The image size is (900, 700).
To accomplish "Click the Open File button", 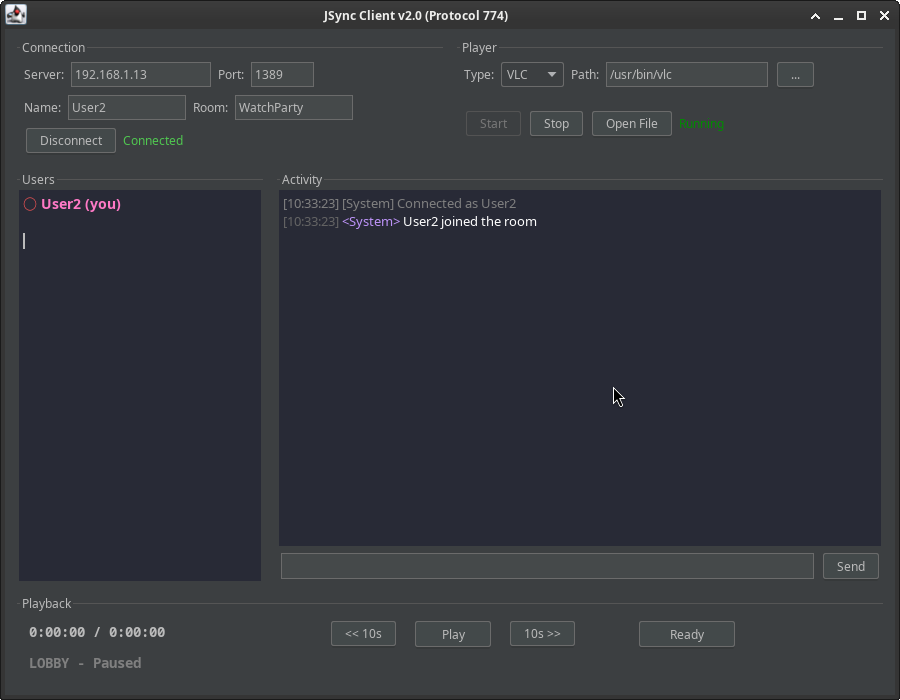I will click(631, 123).
